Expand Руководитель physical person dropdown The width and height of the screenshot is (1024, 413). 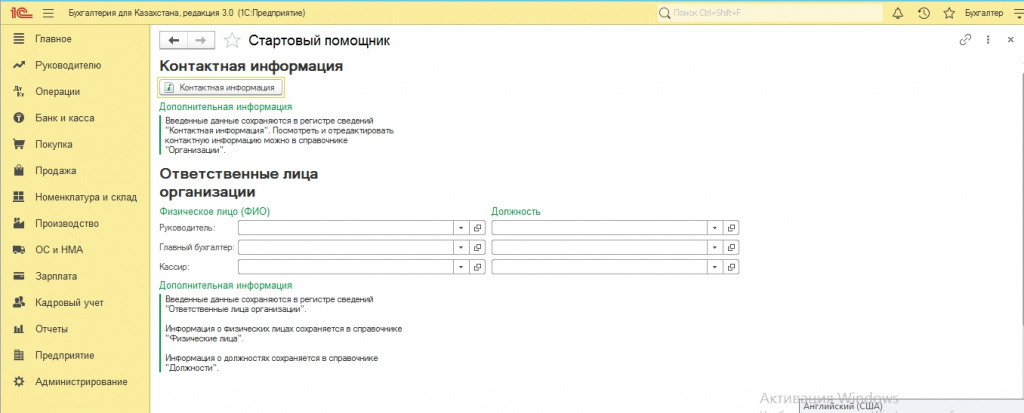coord(461,227)
